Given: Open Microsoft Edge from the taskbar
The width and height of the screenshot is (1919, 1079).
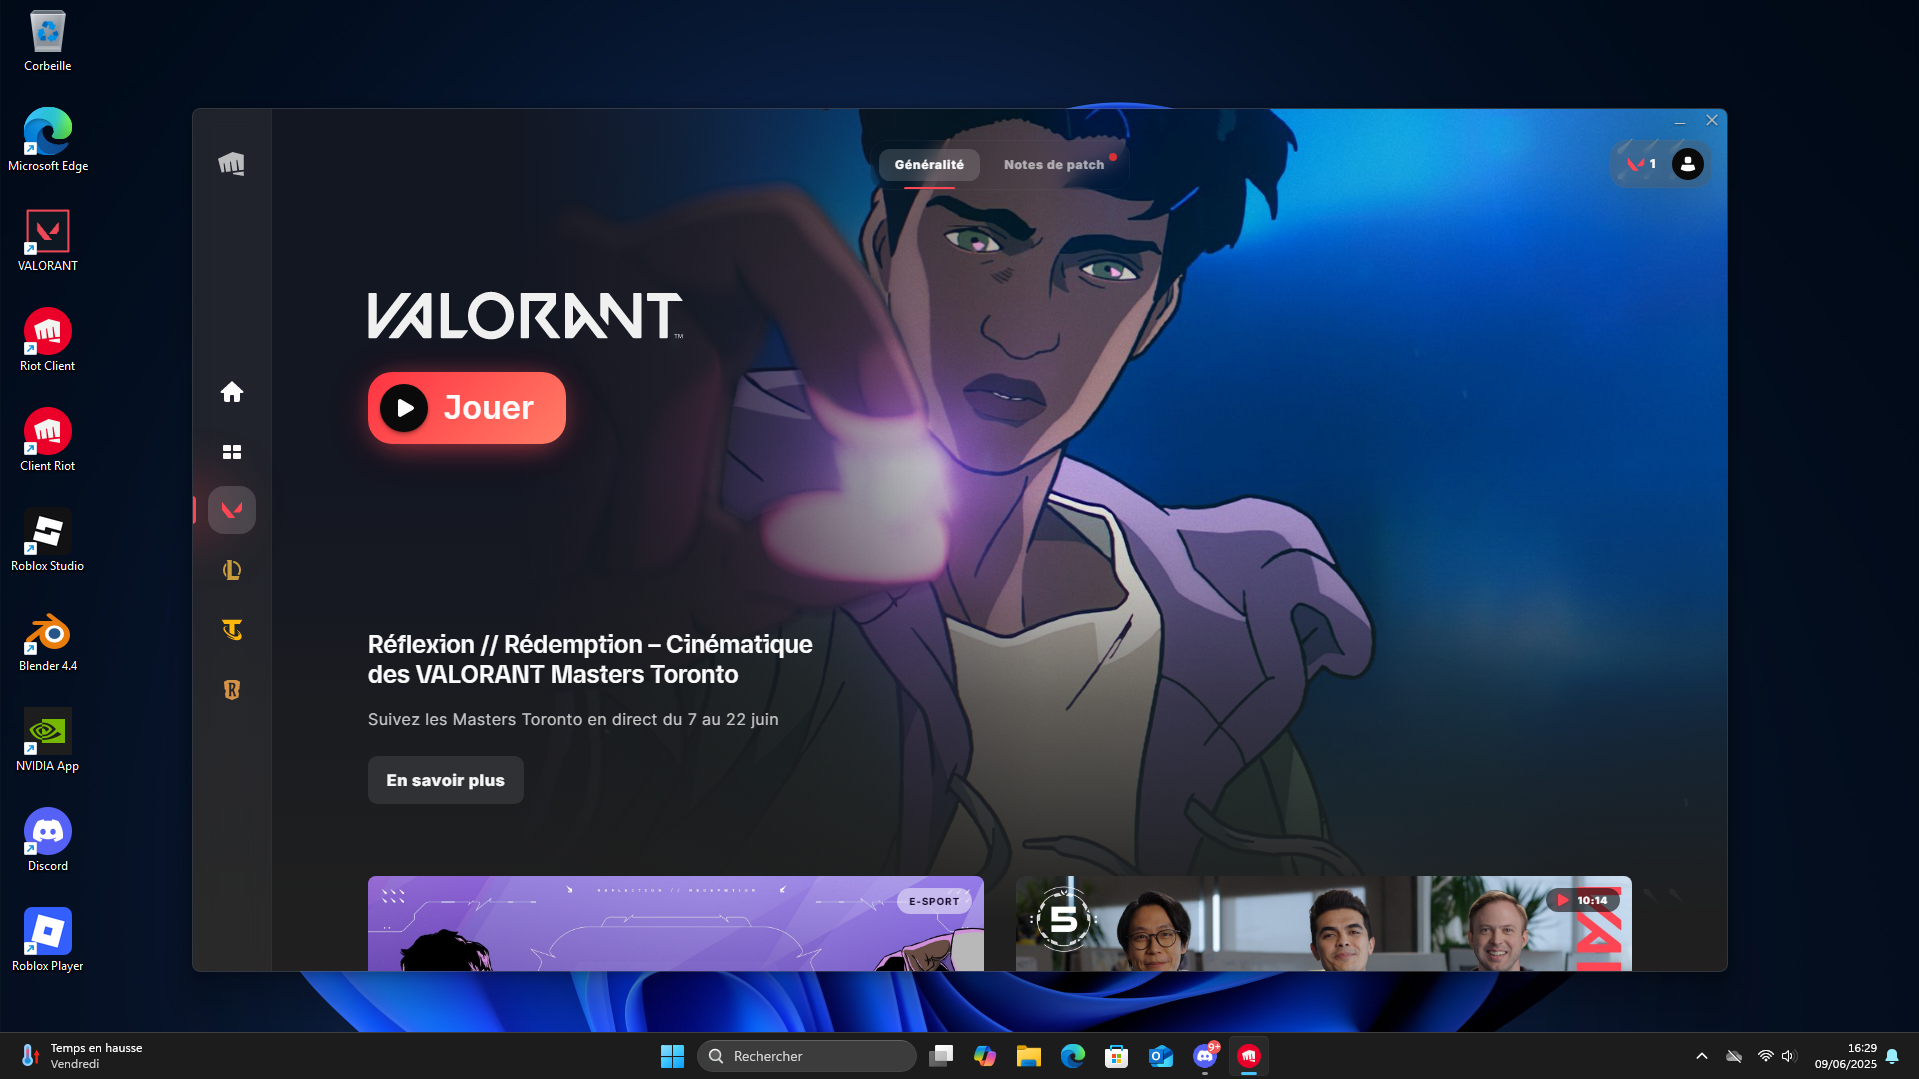Looking at the screenshot, I should (1073, 1056).
